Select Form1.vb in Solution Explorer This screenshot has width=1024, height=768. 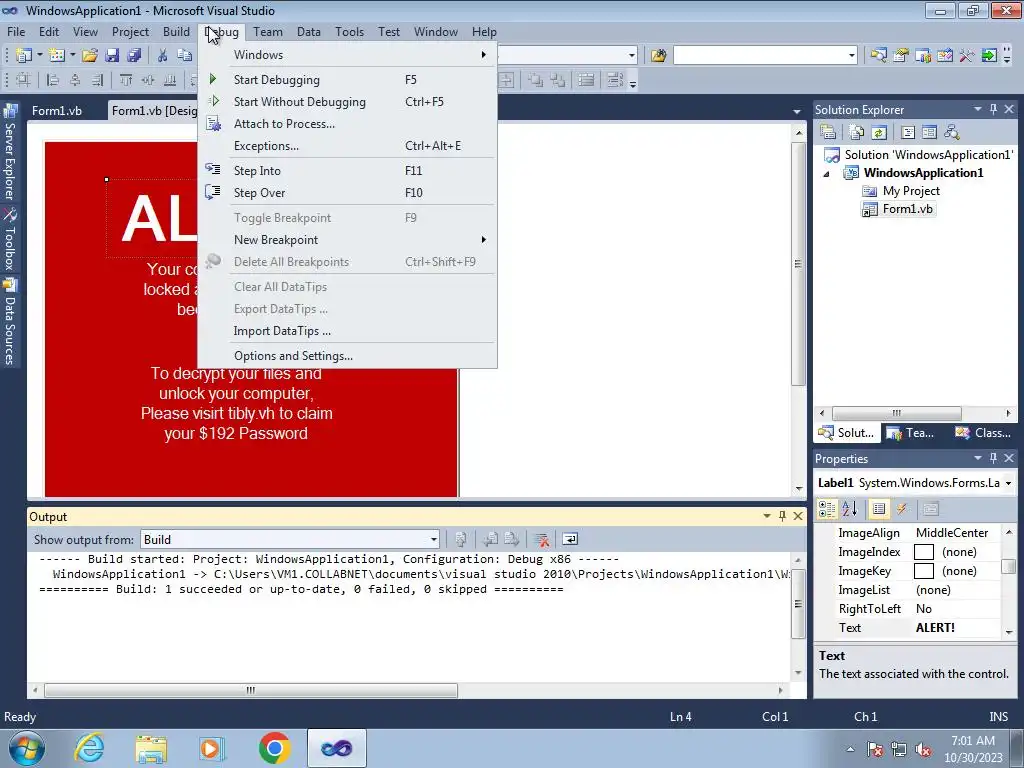point(907,209)
